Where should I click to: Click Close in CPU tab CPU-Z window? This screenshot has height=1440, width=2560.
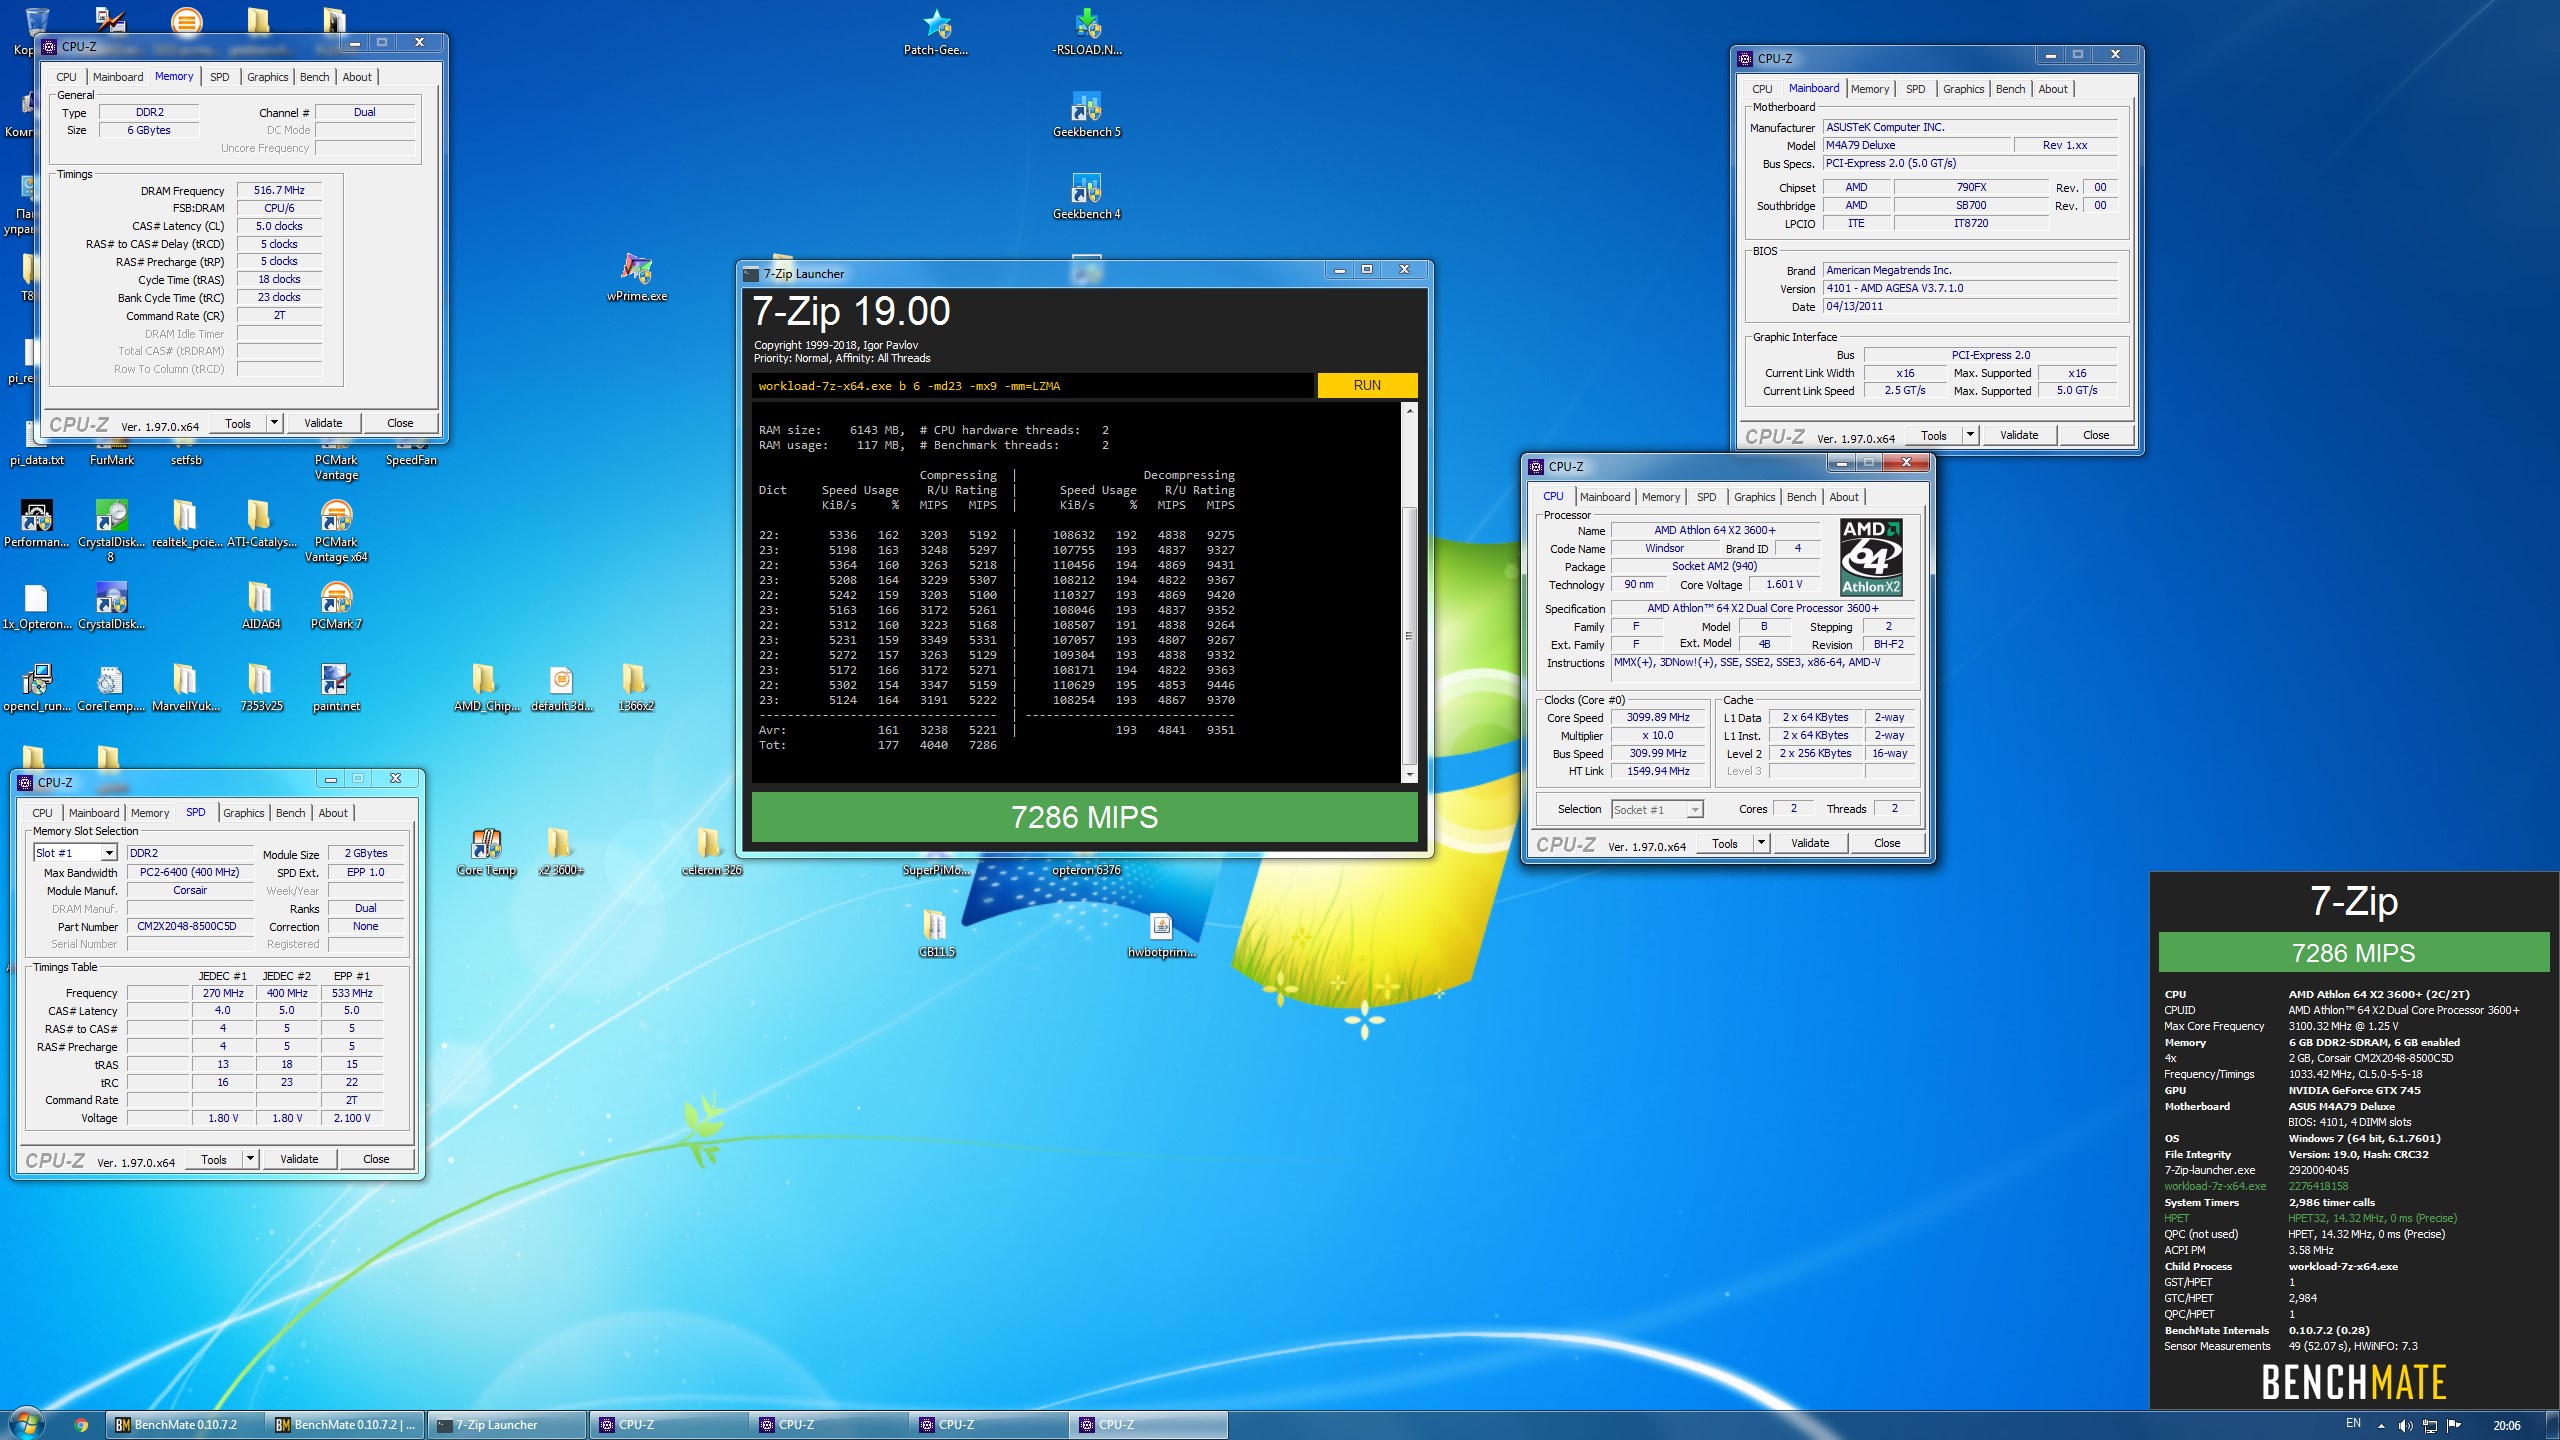1886,843
